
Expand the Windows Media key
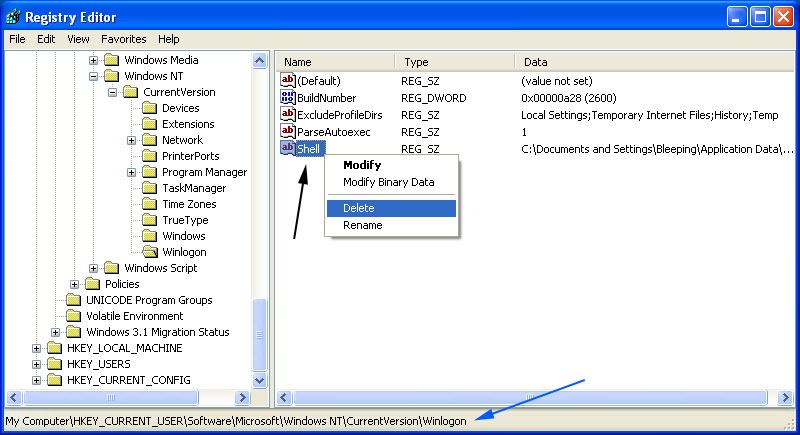point(93,60)
